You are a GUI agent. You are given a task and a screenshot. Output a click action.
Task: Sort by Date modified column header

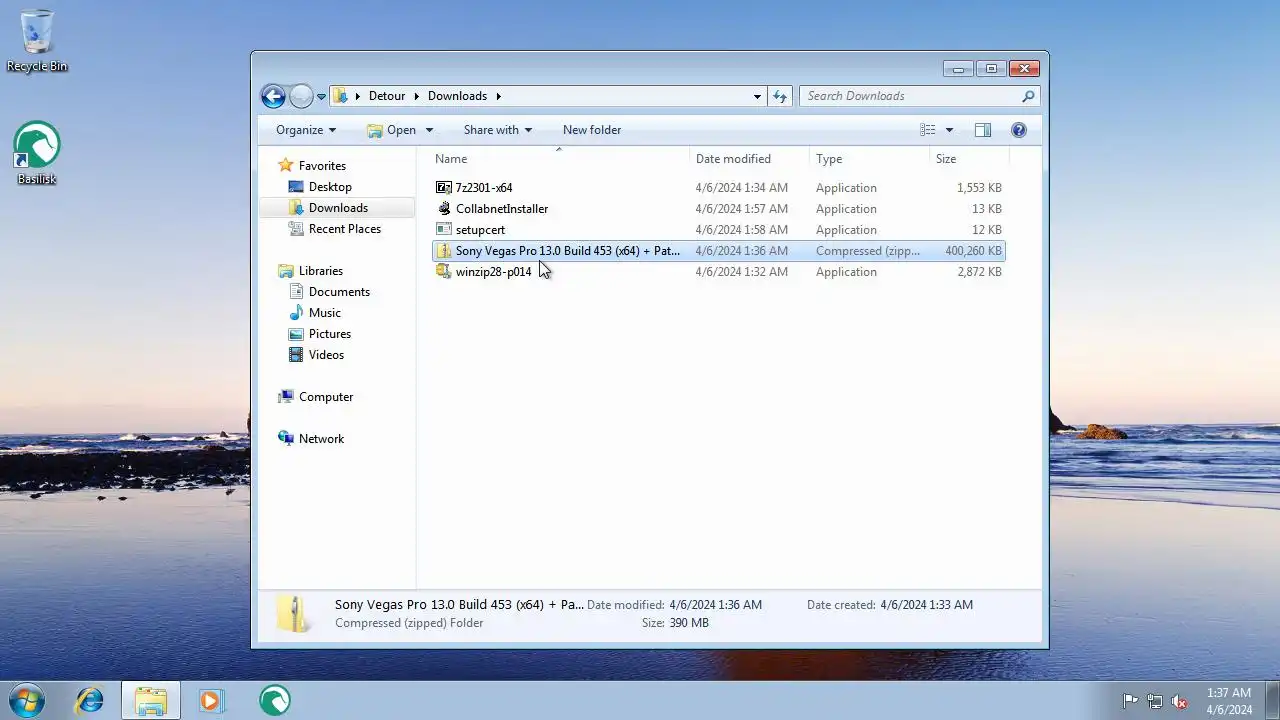(749, 159)
